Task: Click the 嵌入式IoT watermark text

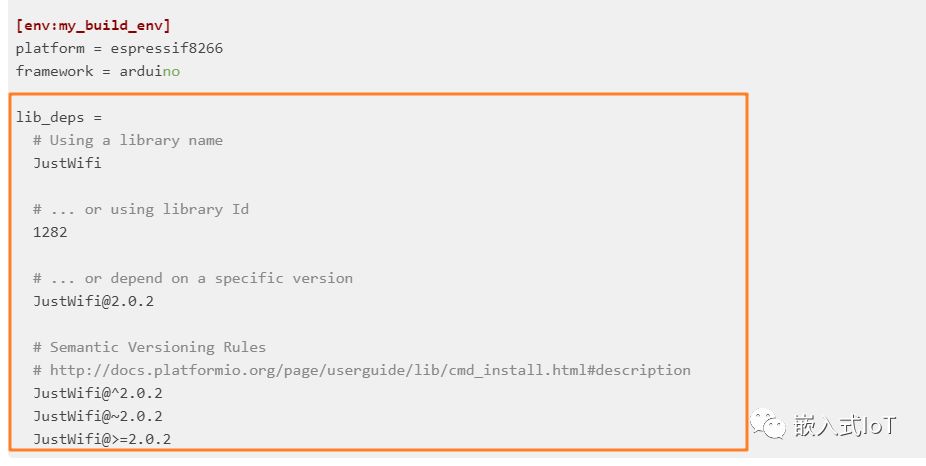Action: tap(844, 427)
